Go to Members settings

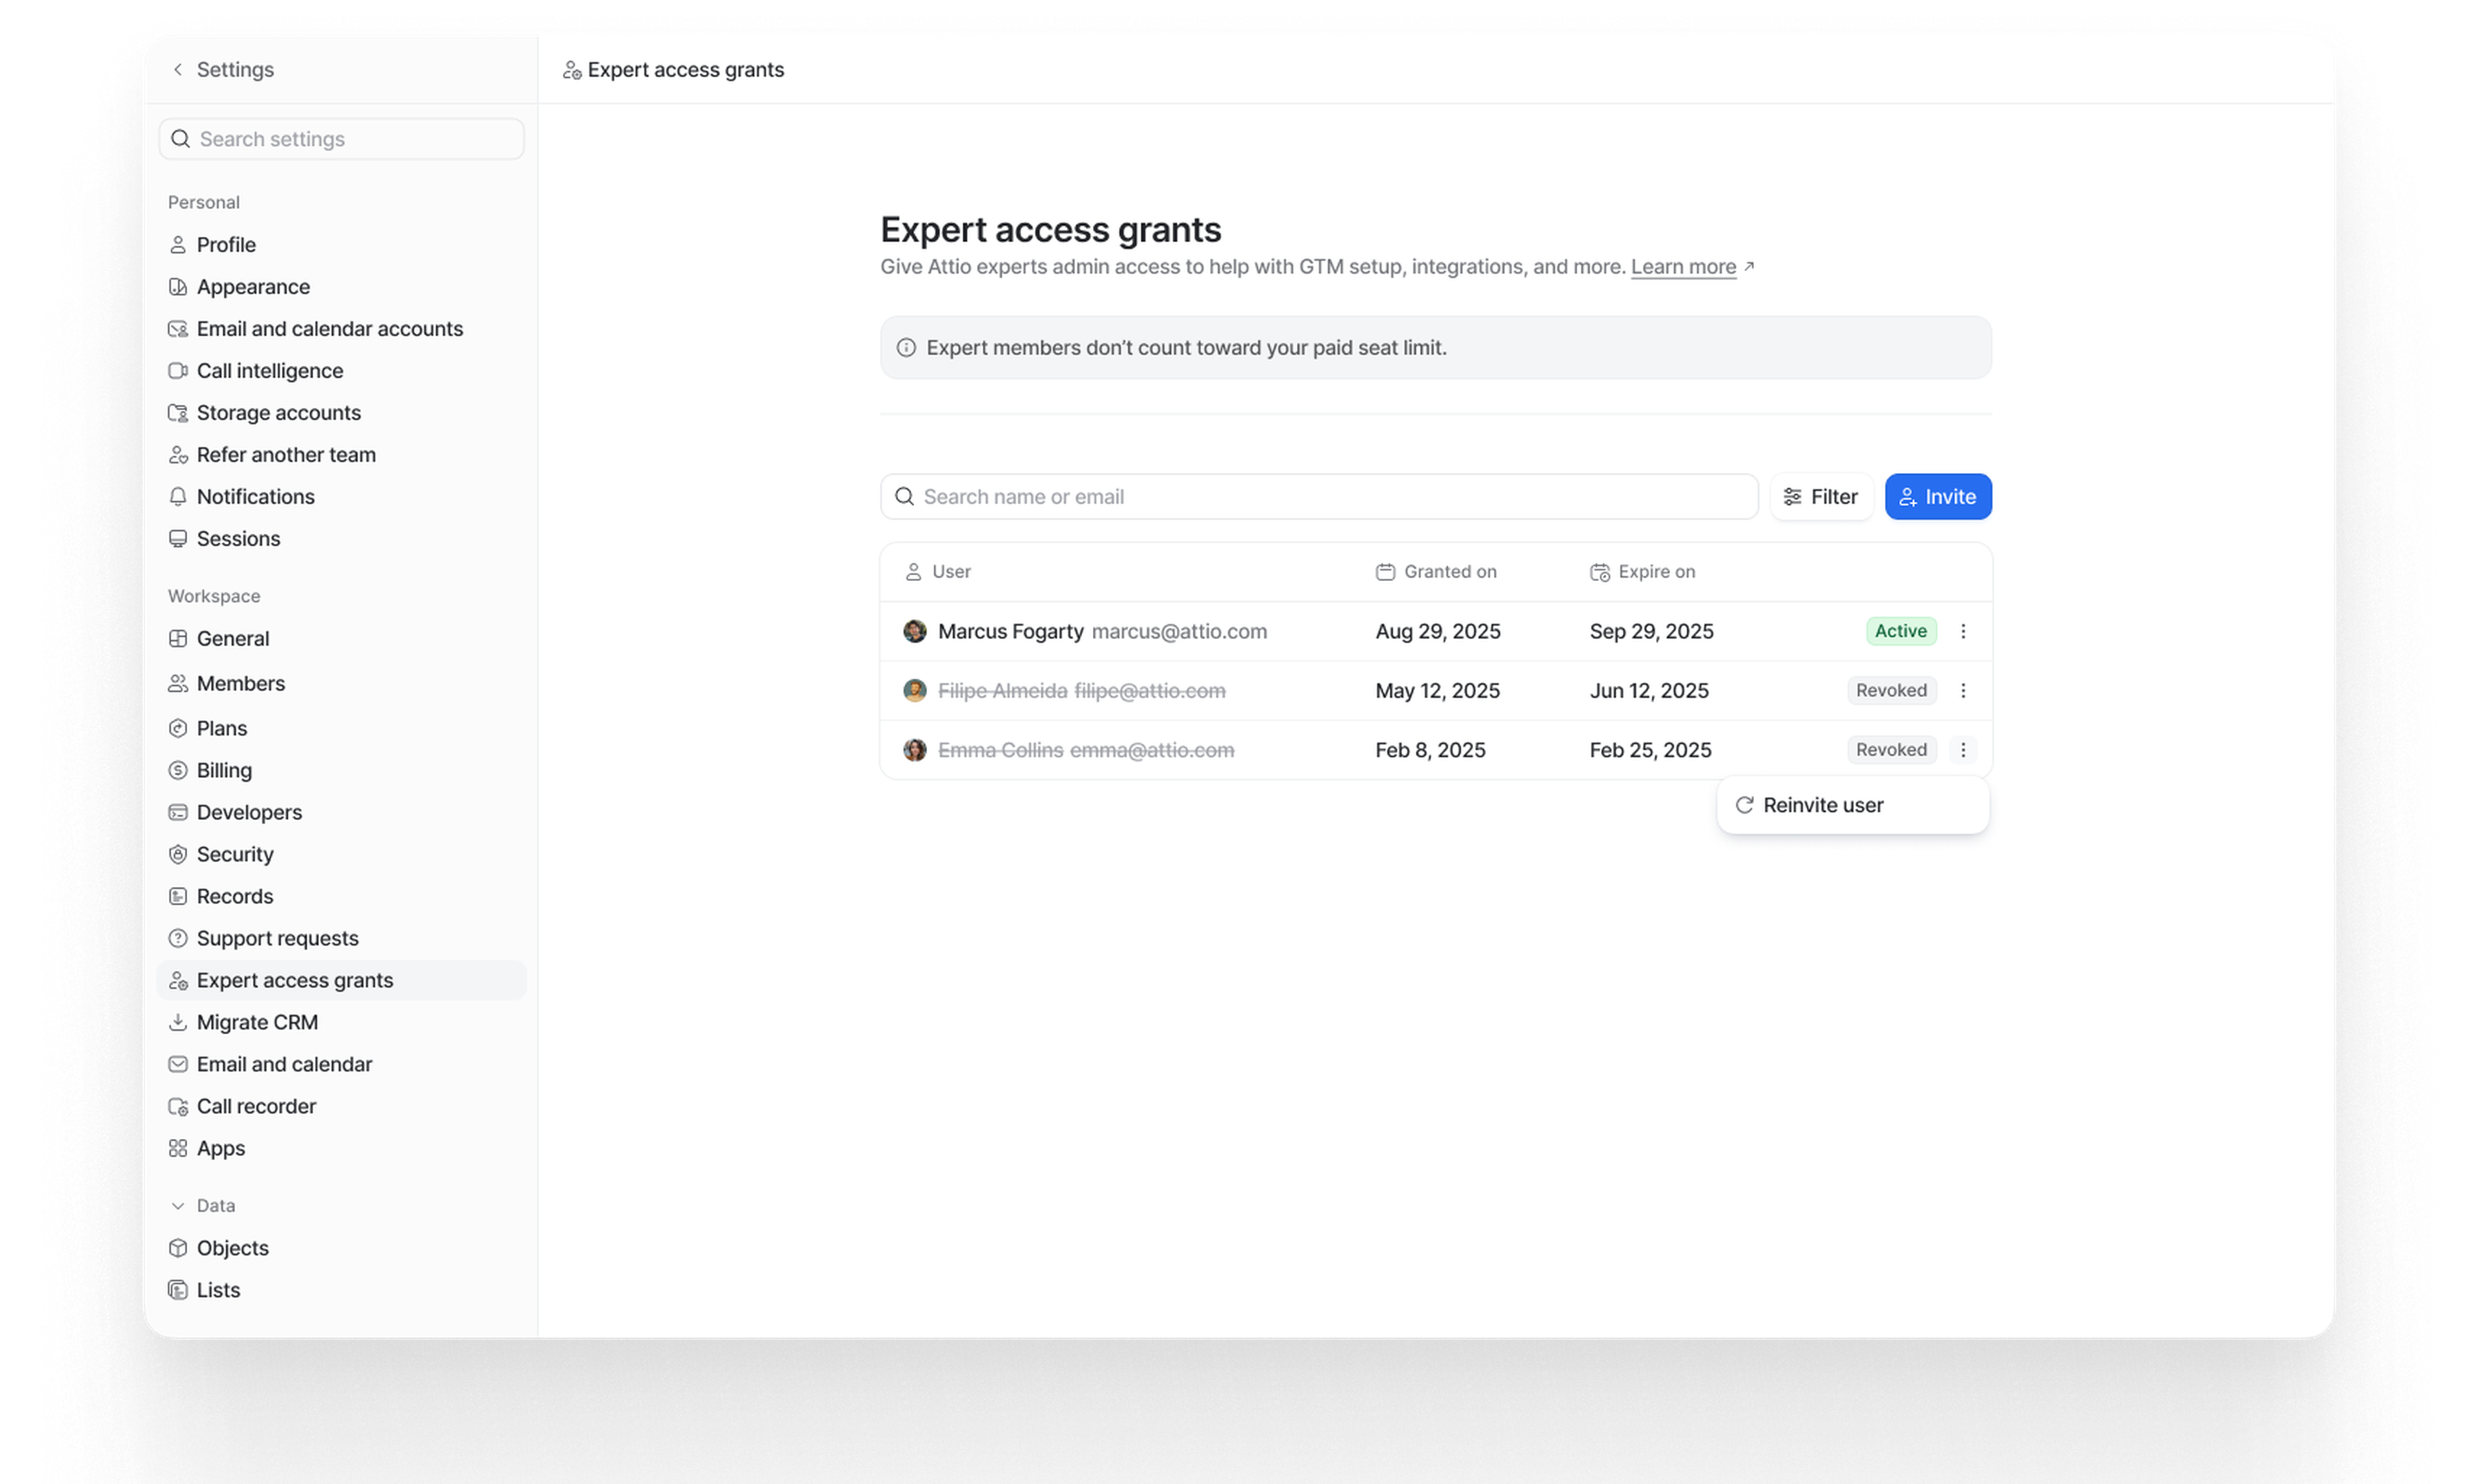pyautogui.click(x=240, y=683)
